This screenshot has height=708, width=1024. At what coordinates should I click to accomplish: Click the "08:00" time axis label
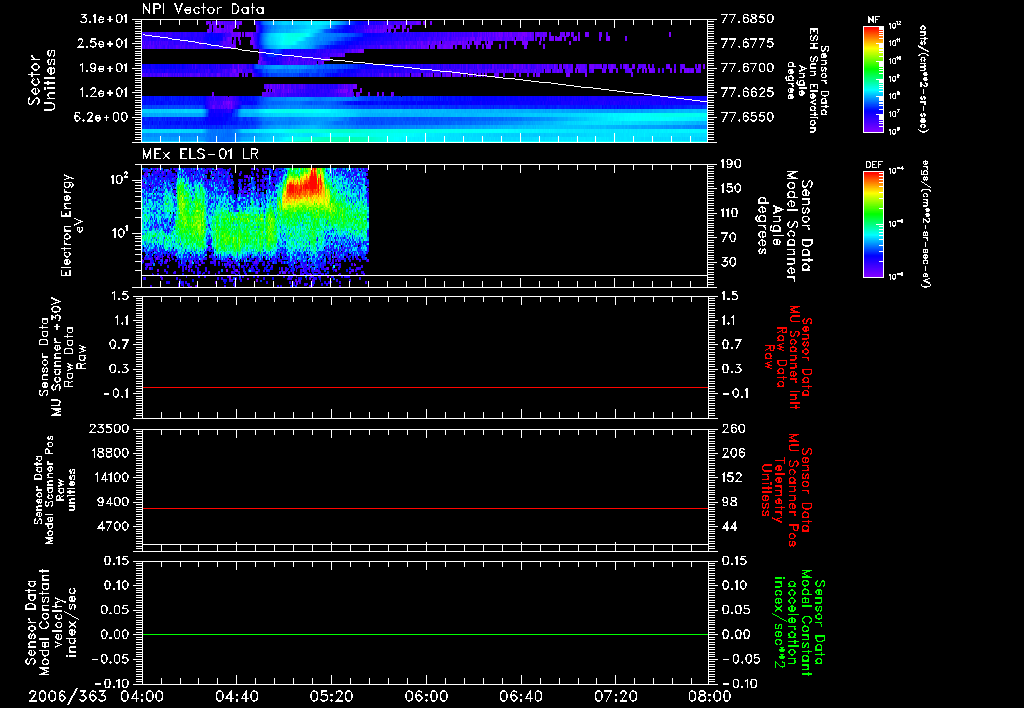click(711, 696)
